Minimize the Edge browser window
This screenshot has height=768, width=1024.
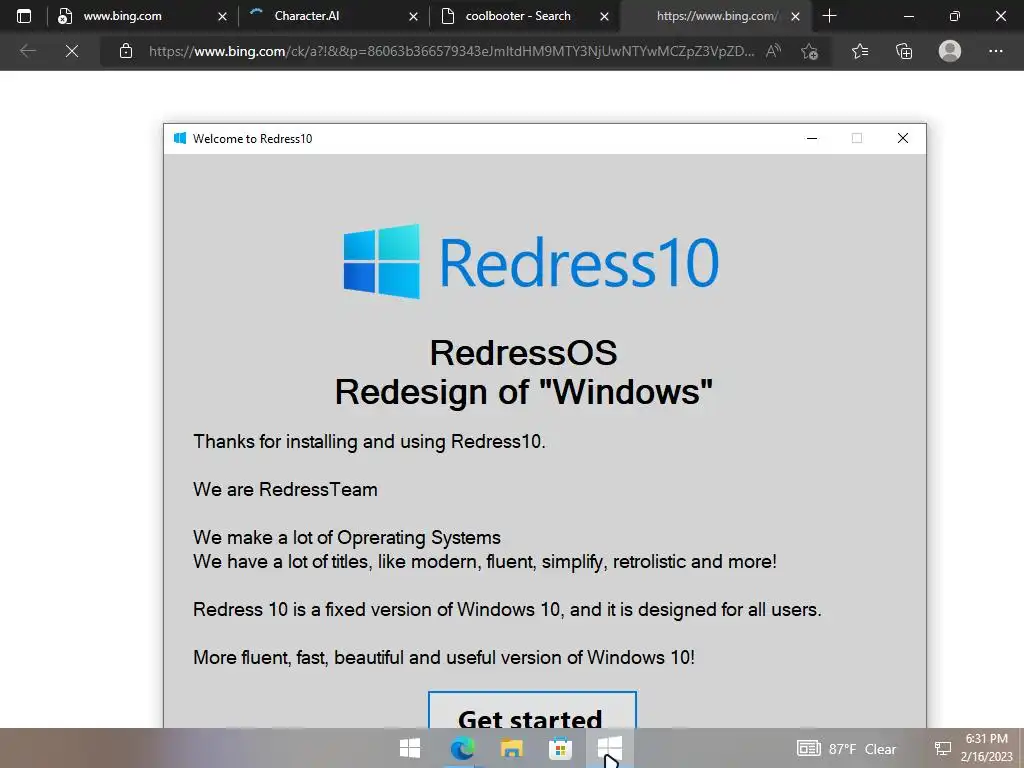tap(908, 16)
